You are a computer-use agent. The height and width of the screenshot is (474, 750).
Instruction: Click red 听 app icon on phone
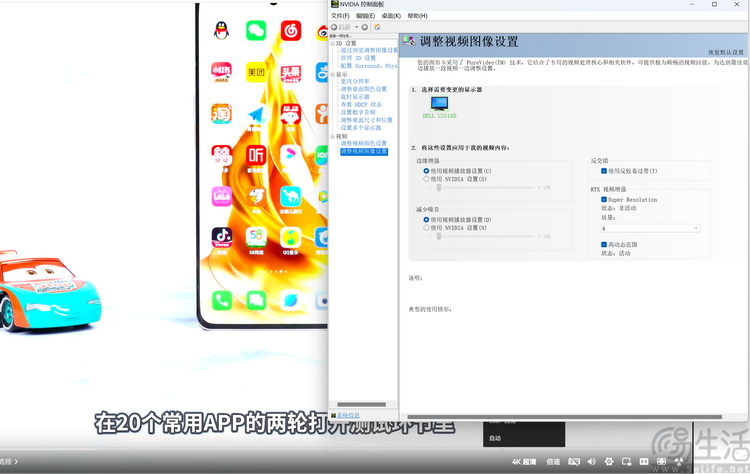256,155
